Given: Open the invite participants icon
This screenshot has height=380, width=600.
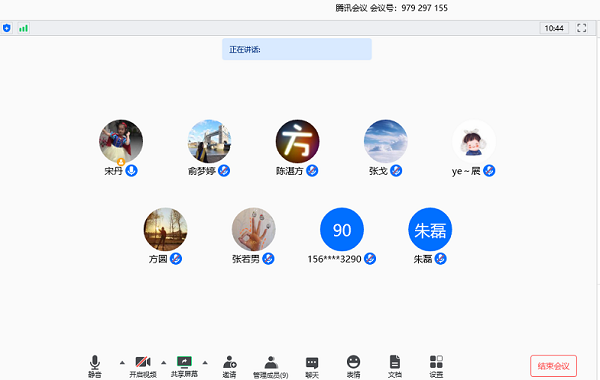Looking at the screenshot, I should (230, 362).
